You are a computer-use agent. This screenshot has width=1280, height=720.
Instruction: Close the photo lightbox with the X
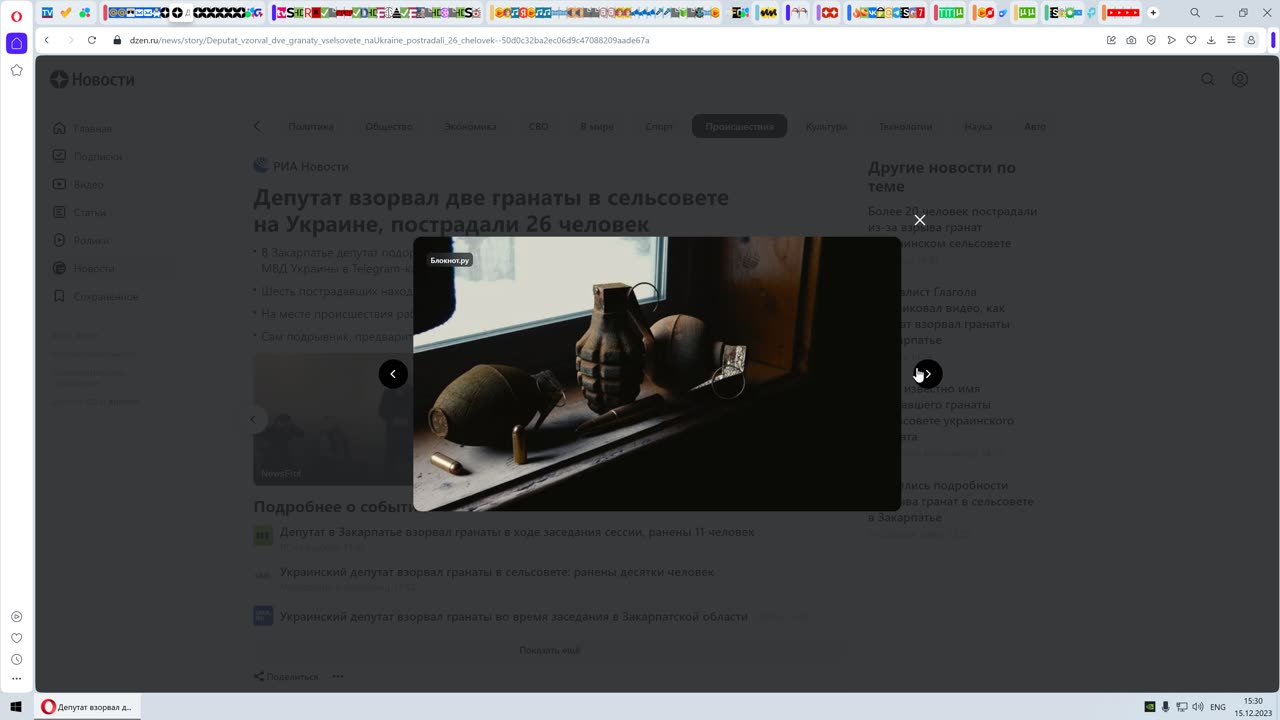click(x=920, y=220)
